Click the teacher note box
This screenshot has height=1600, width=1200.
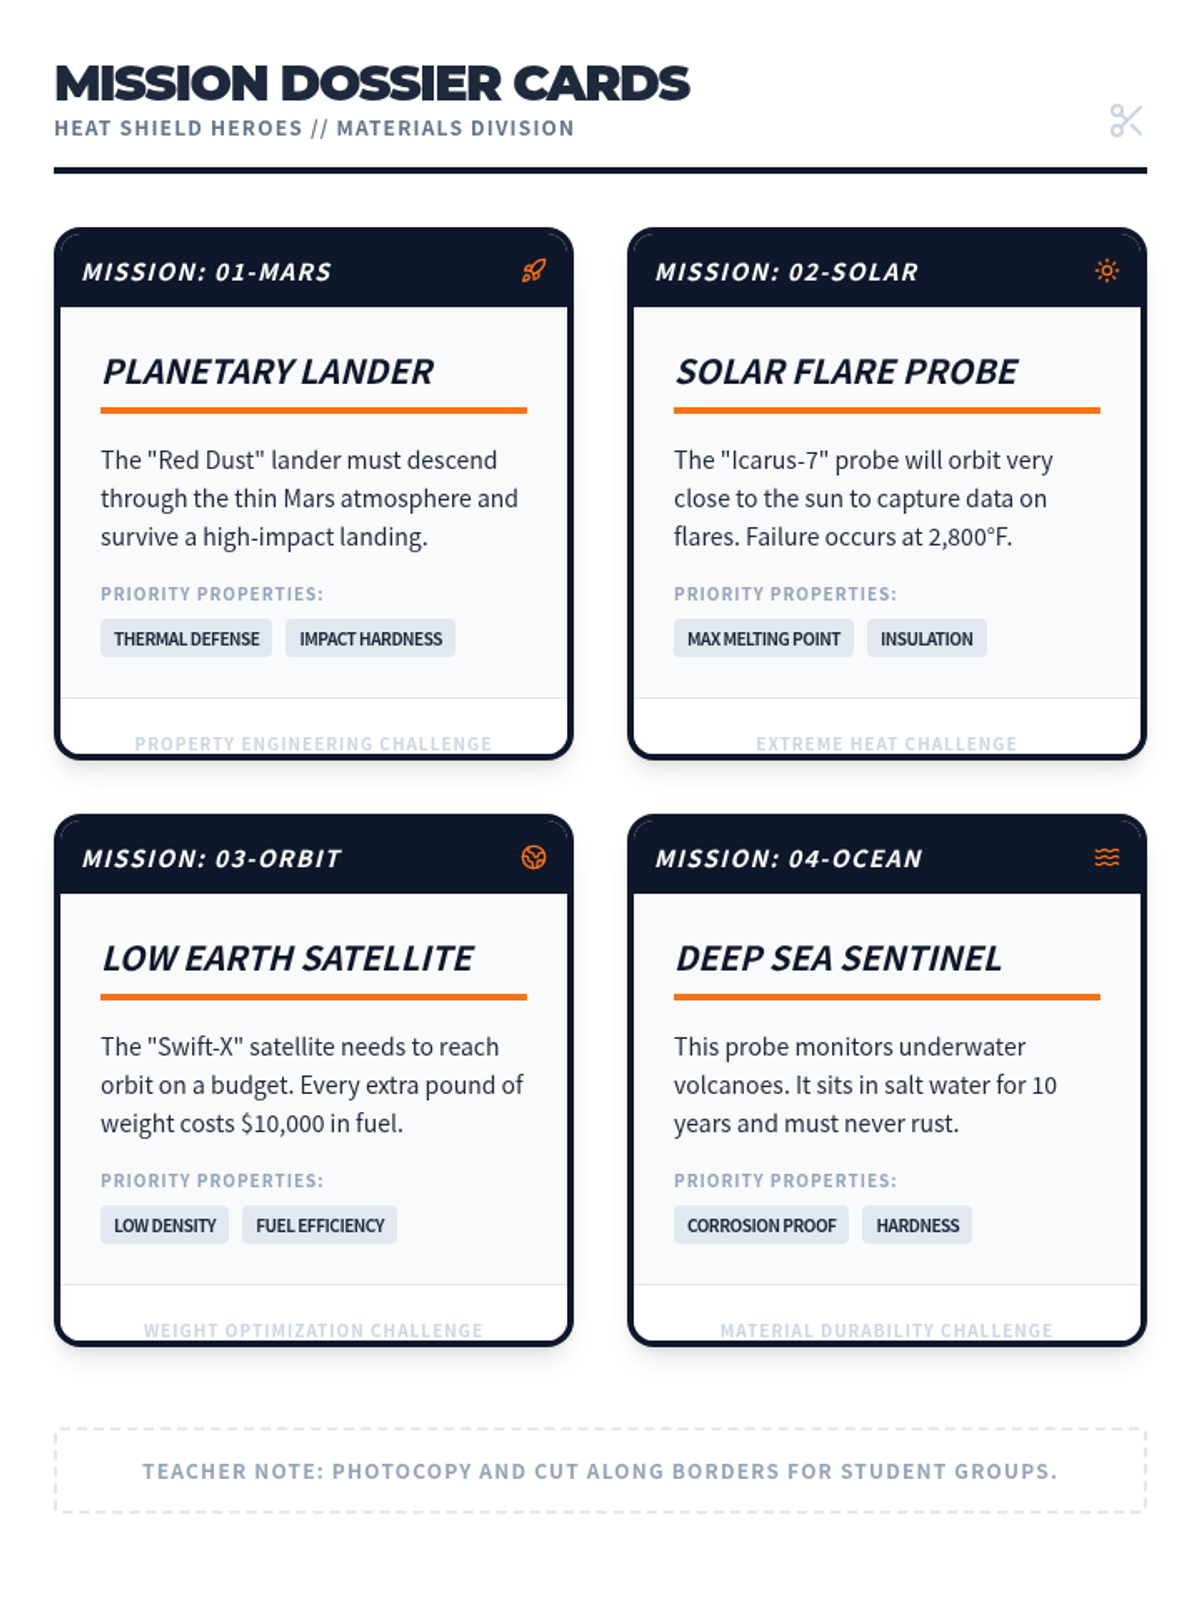600,1471
